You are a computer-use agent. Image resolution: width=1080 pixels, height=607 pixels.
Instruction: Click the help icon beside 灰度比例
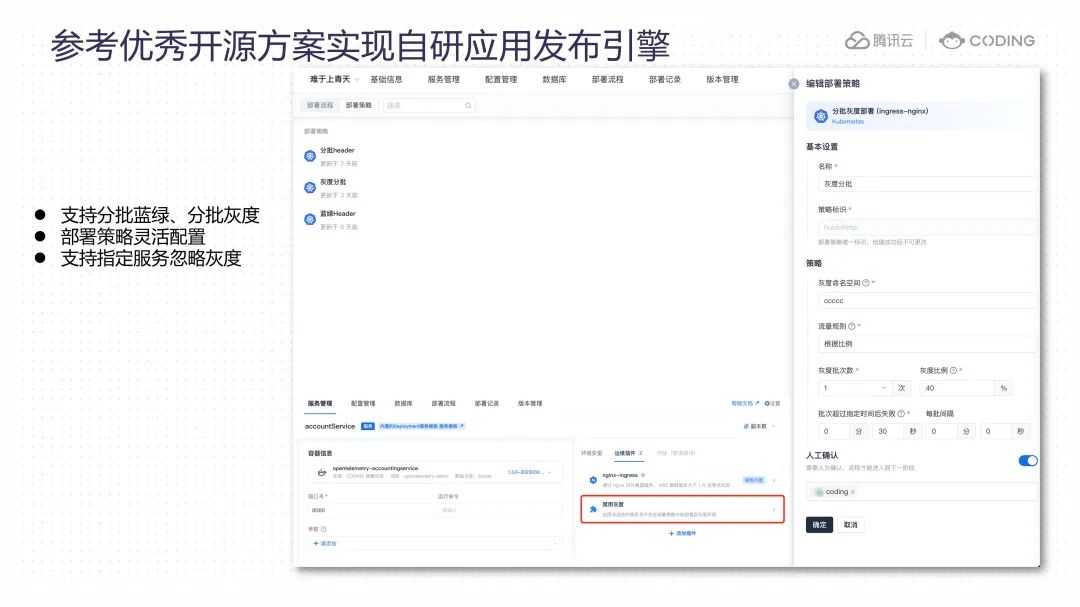point(953,371)
